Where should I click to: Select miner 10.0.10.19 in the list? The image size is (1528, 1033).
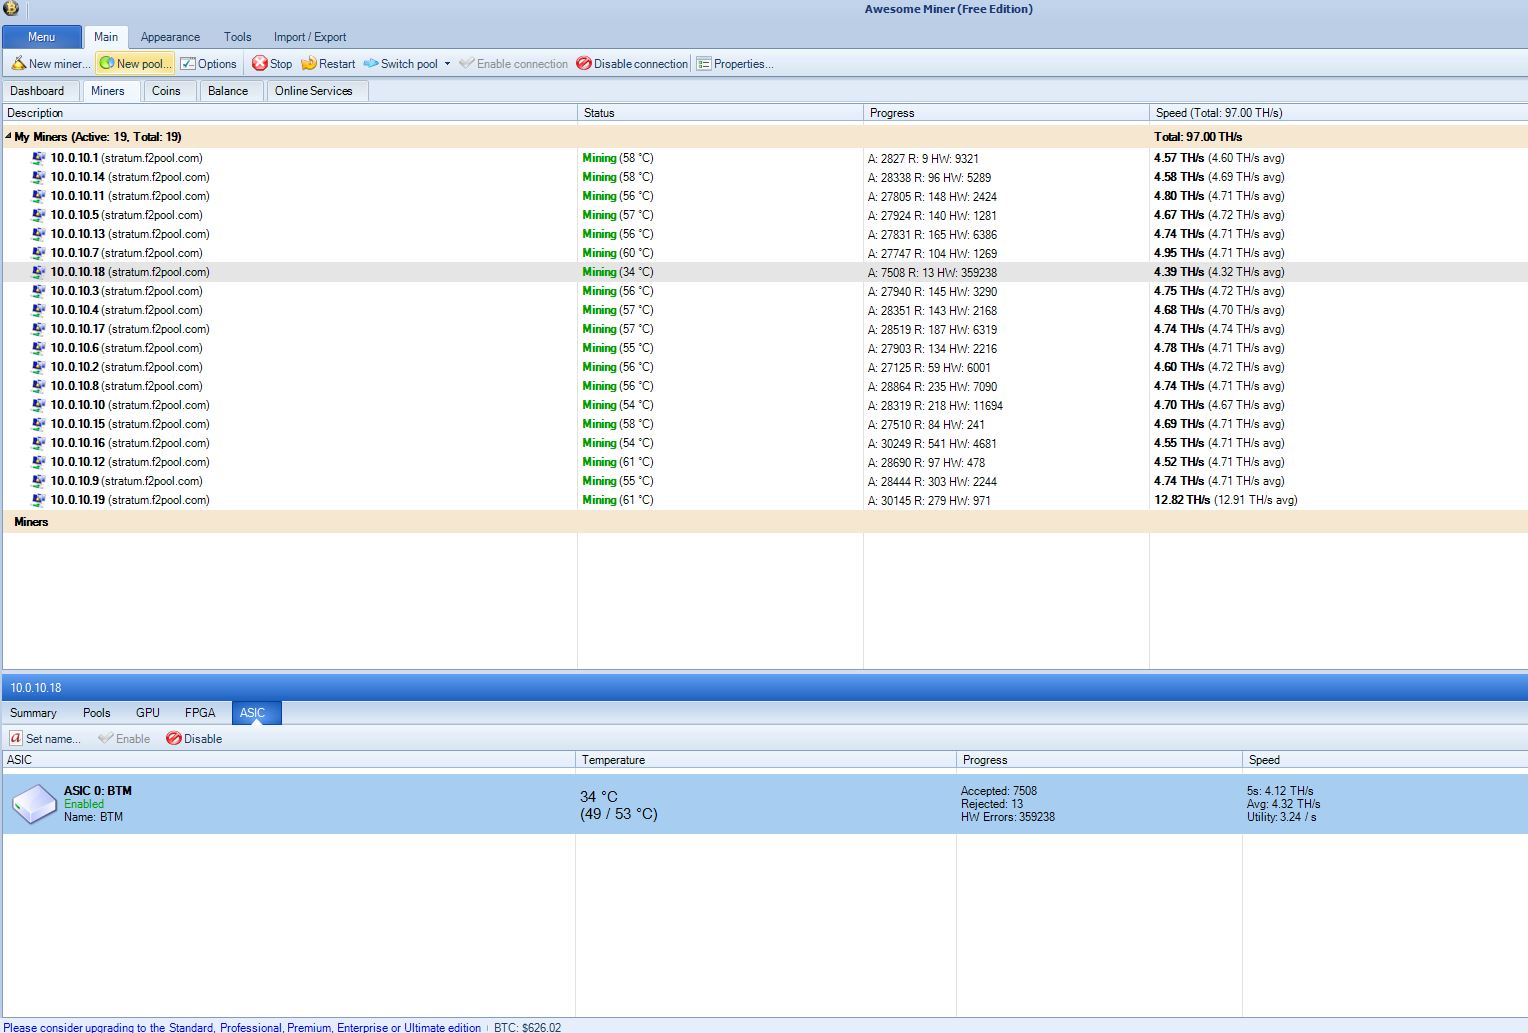[x=130, y=500]
